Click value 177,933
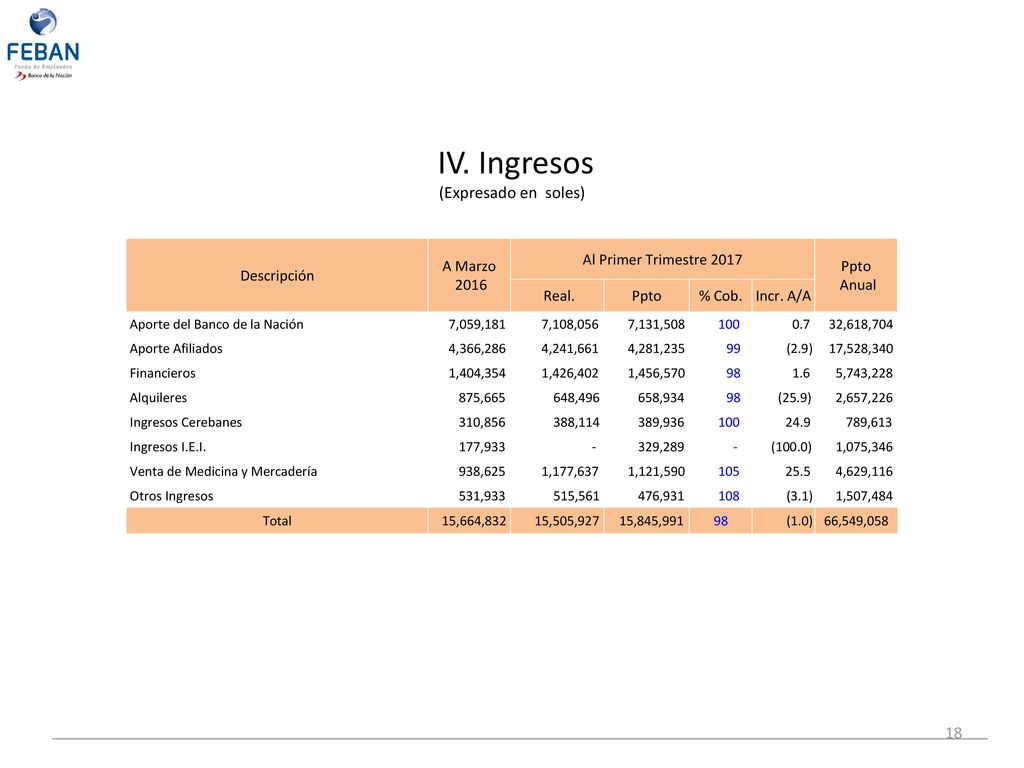 point(482,447)
